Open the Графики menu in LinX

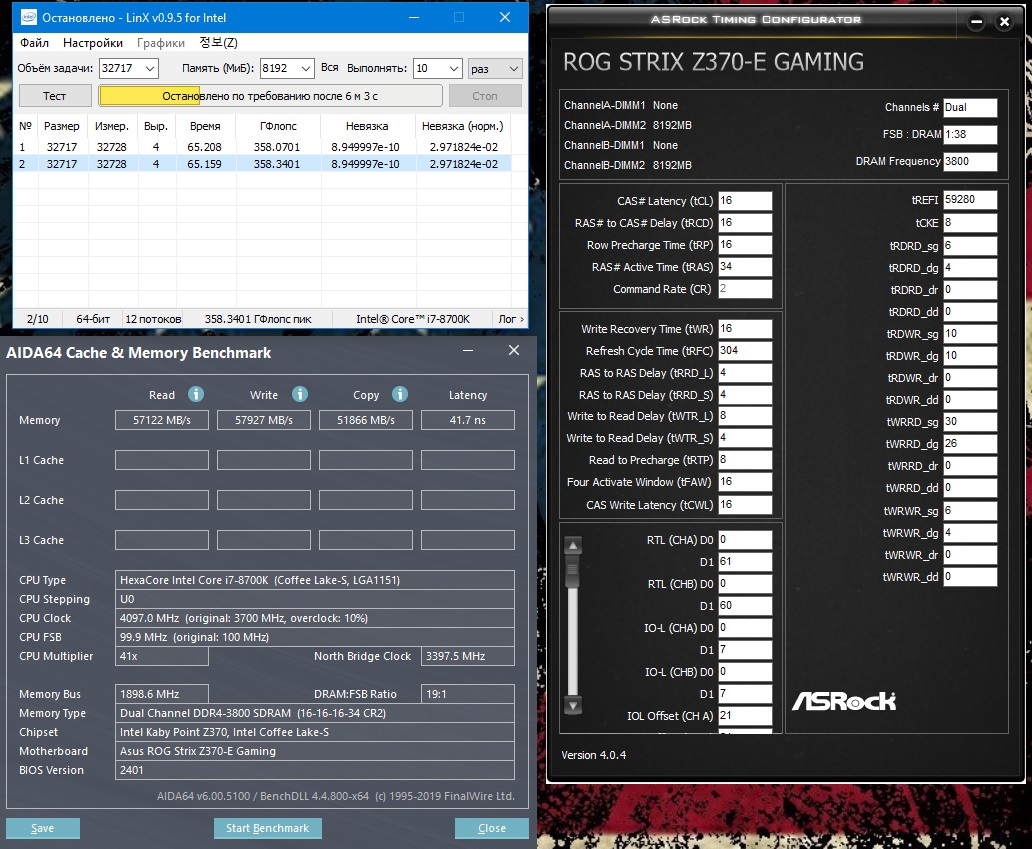(x=161, y=43)
